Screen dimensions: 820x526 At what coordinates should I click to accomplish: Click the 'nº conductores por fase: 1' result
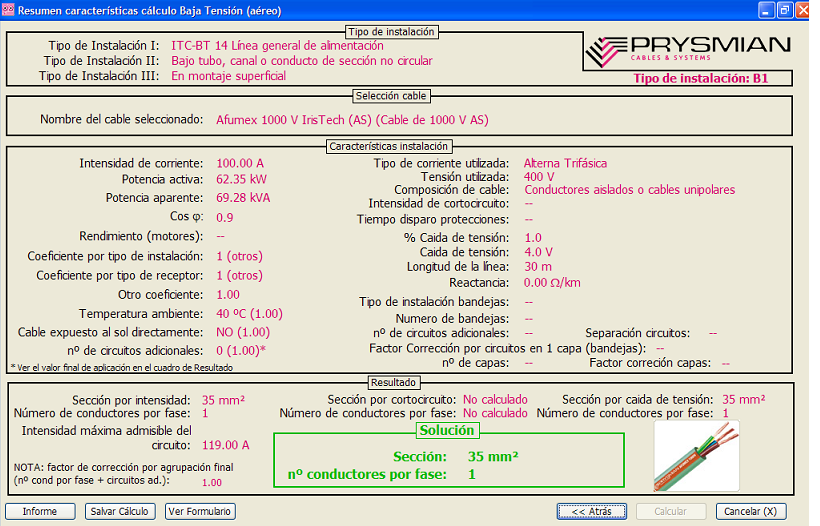(x=382, y=474)
